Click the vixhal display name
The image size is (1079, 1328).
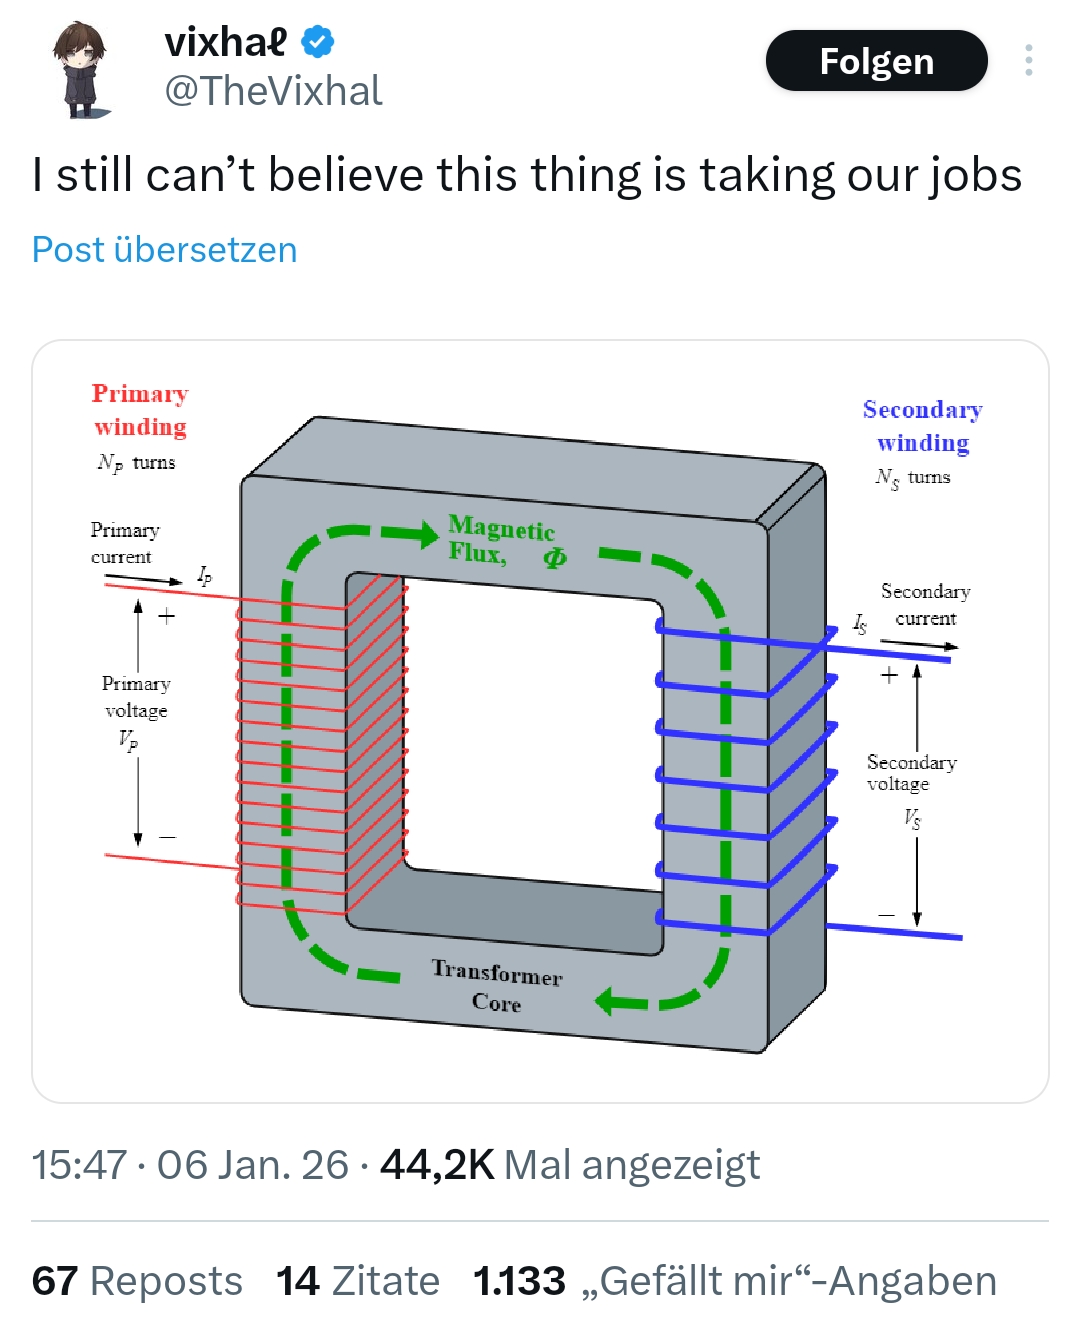(x=225, y=43)
